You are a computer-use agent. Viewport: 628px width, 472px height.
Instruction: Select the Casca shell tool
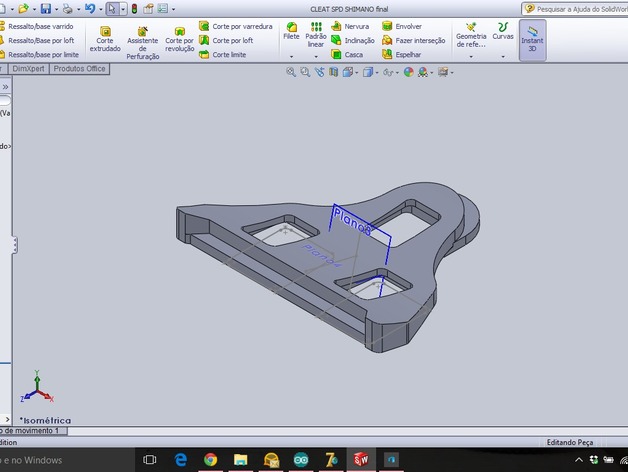[x=347, y=54]
